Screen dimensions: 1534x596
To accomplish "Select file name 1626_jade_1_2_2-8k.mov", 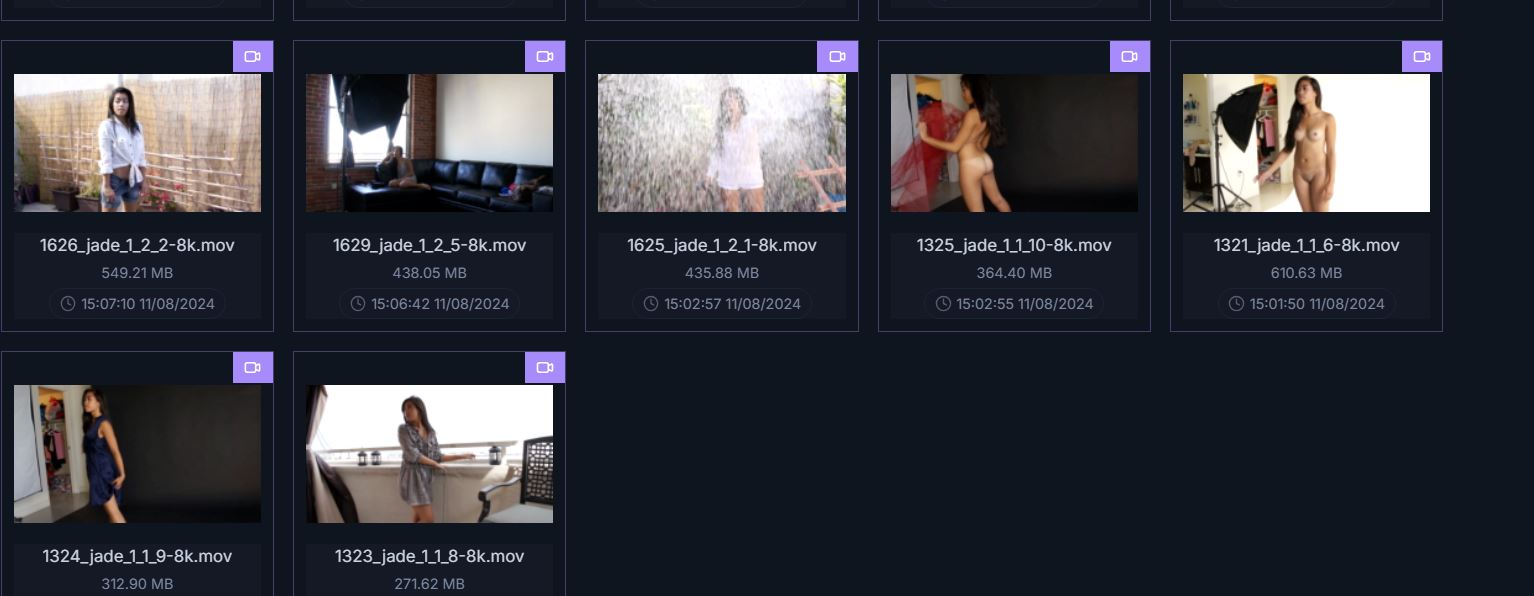I will coord(137,246).
